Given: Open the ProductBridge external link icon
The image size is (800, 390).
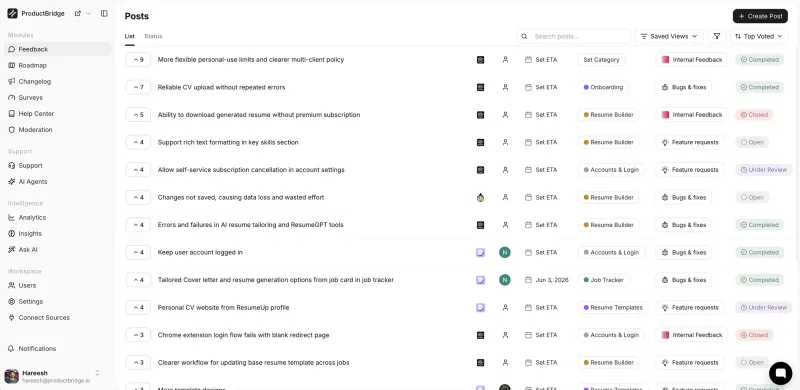Looking at the screenshot, I should tap(78, 14).
